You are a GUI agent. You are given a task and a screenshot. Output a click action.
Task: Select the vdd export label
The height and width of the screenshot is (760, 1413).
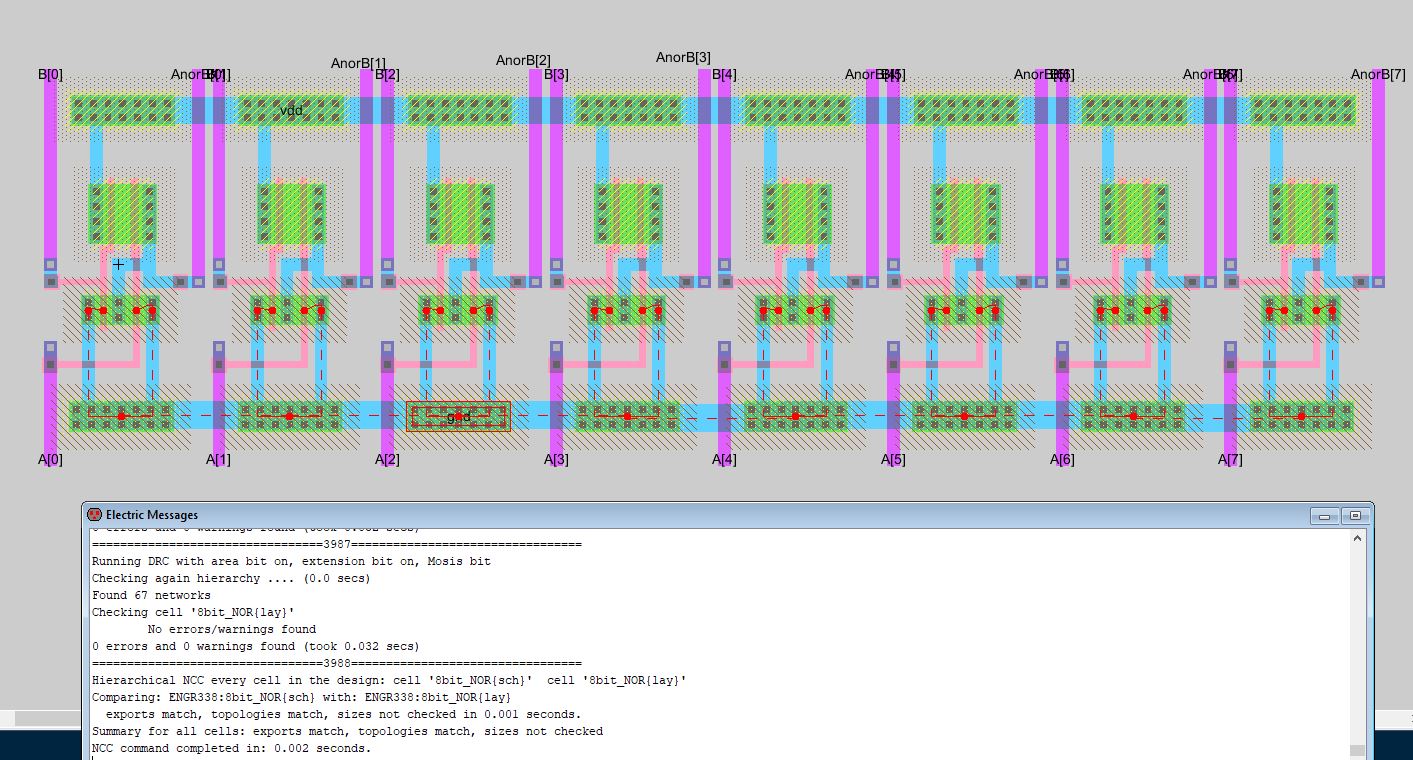pyautogui.click(x=291, y=110)
